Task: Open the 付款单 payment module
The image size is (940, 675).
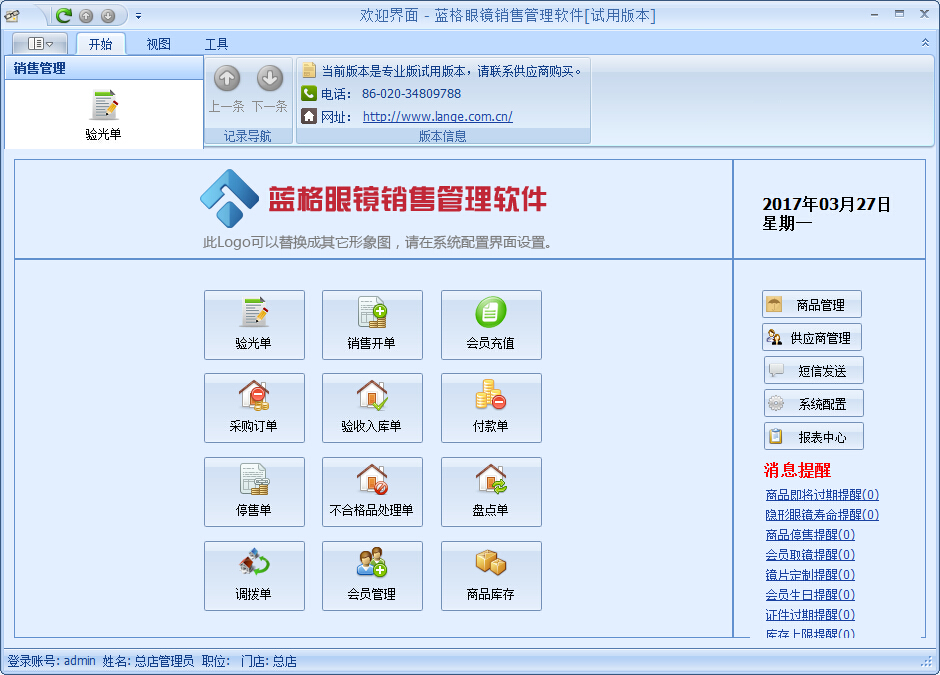Action: click(x=490, y=408)
